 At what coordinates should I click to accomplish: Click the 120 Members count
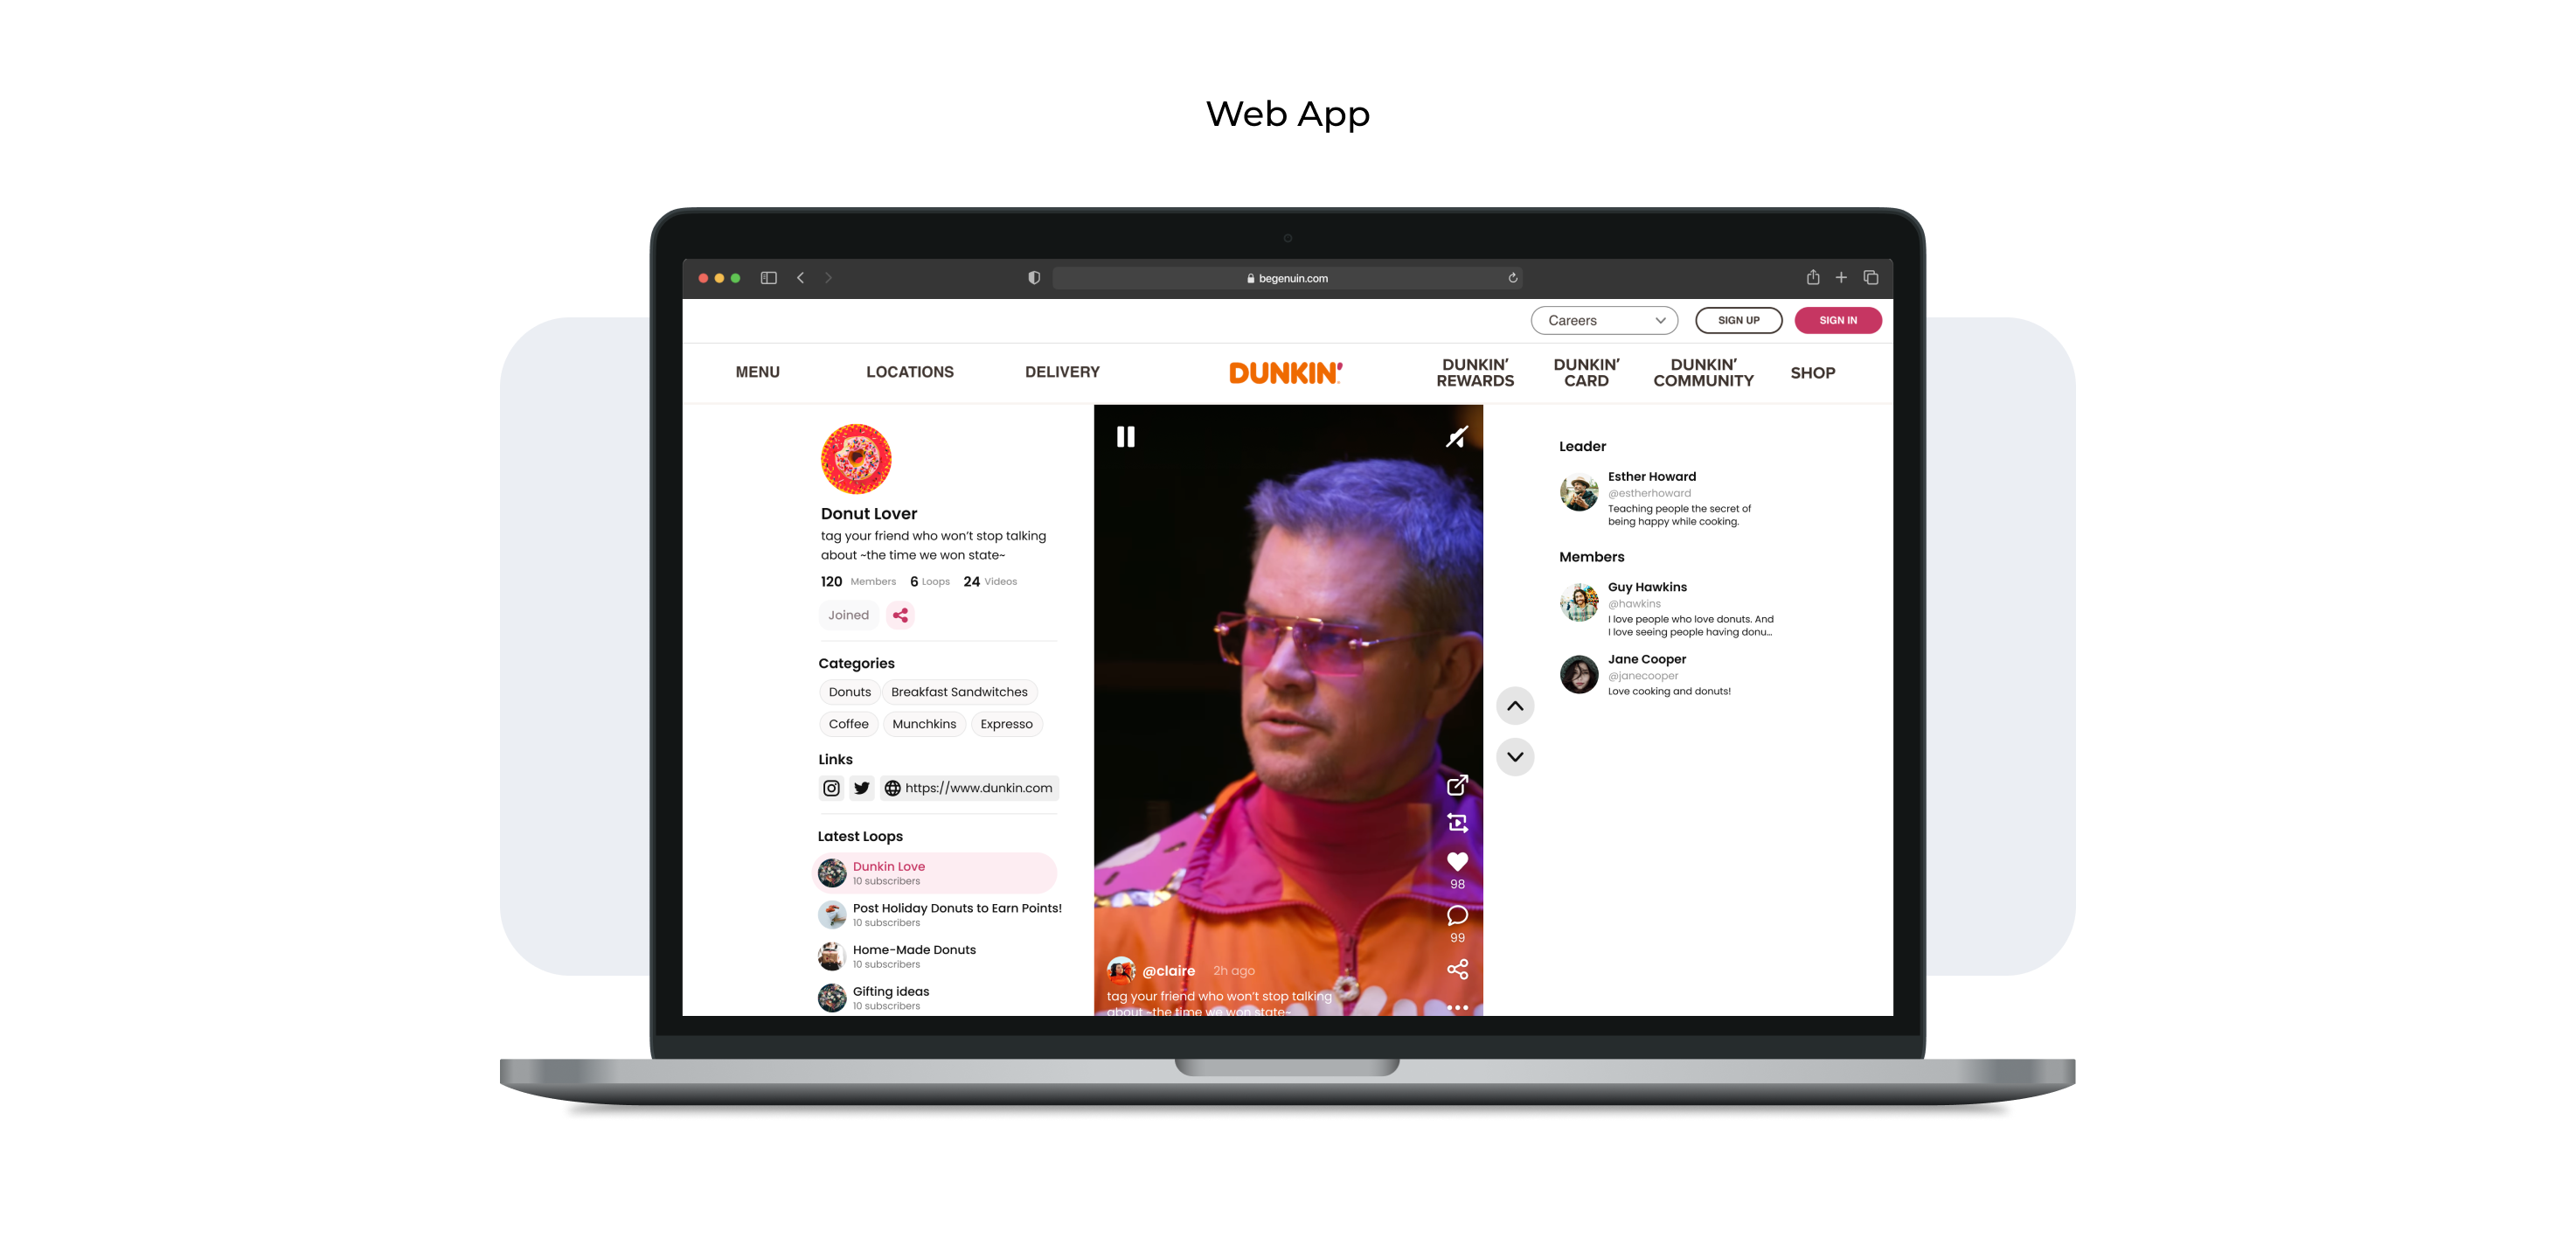pyautogui.click(x=858, y=582)
